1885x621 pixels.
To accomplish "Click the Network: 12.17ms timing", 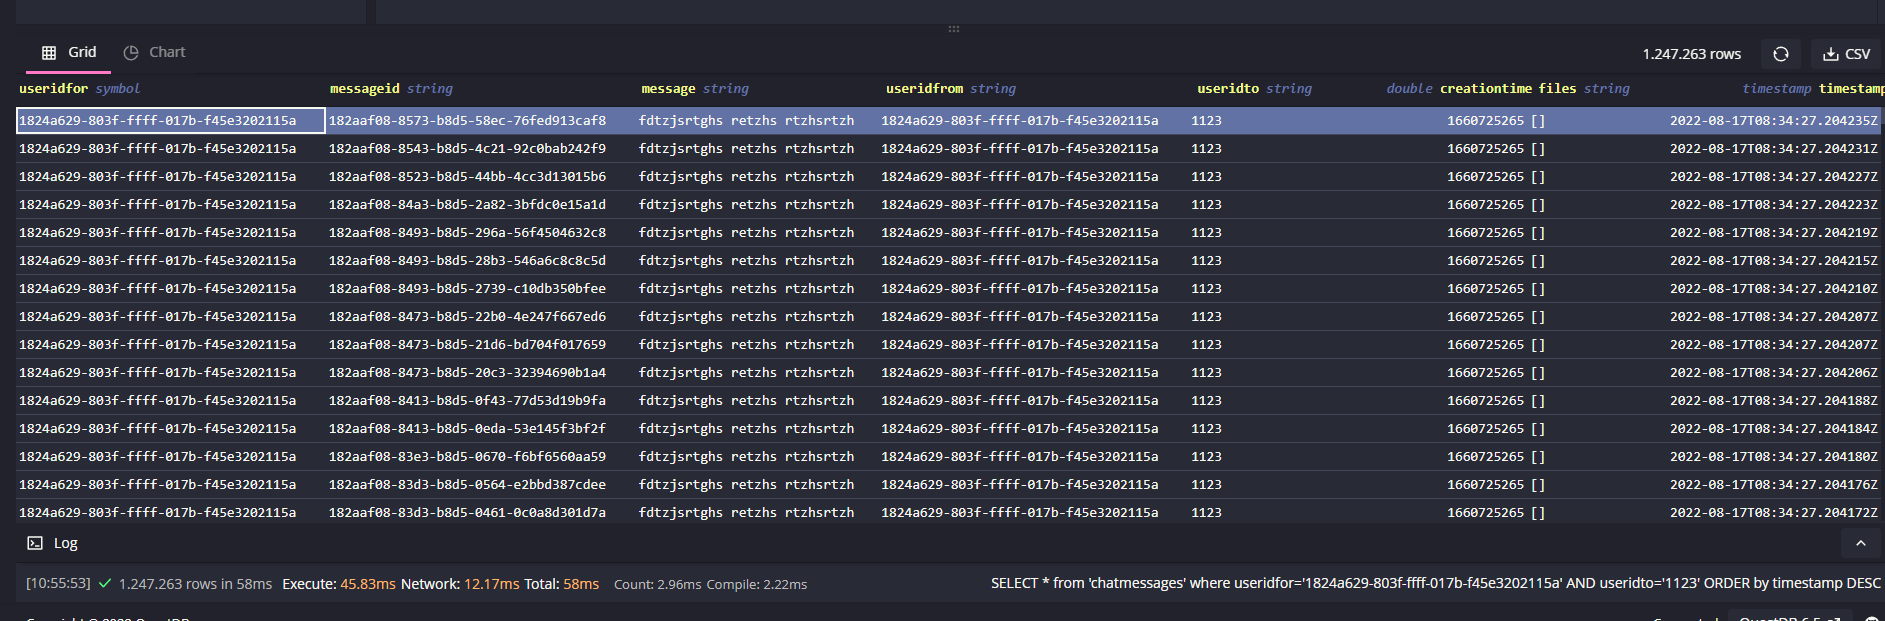I will click(x=460, y=584).
